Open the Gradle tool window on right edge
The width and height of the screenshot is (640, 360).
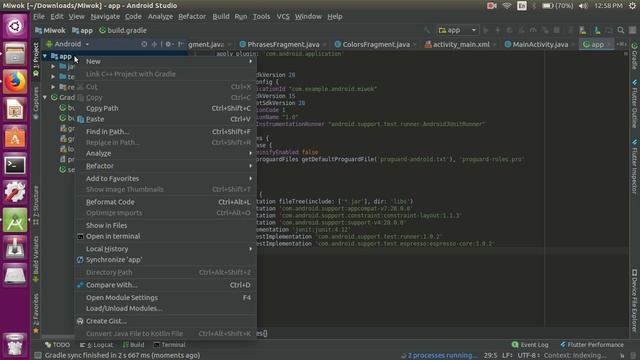pos(634,56)
